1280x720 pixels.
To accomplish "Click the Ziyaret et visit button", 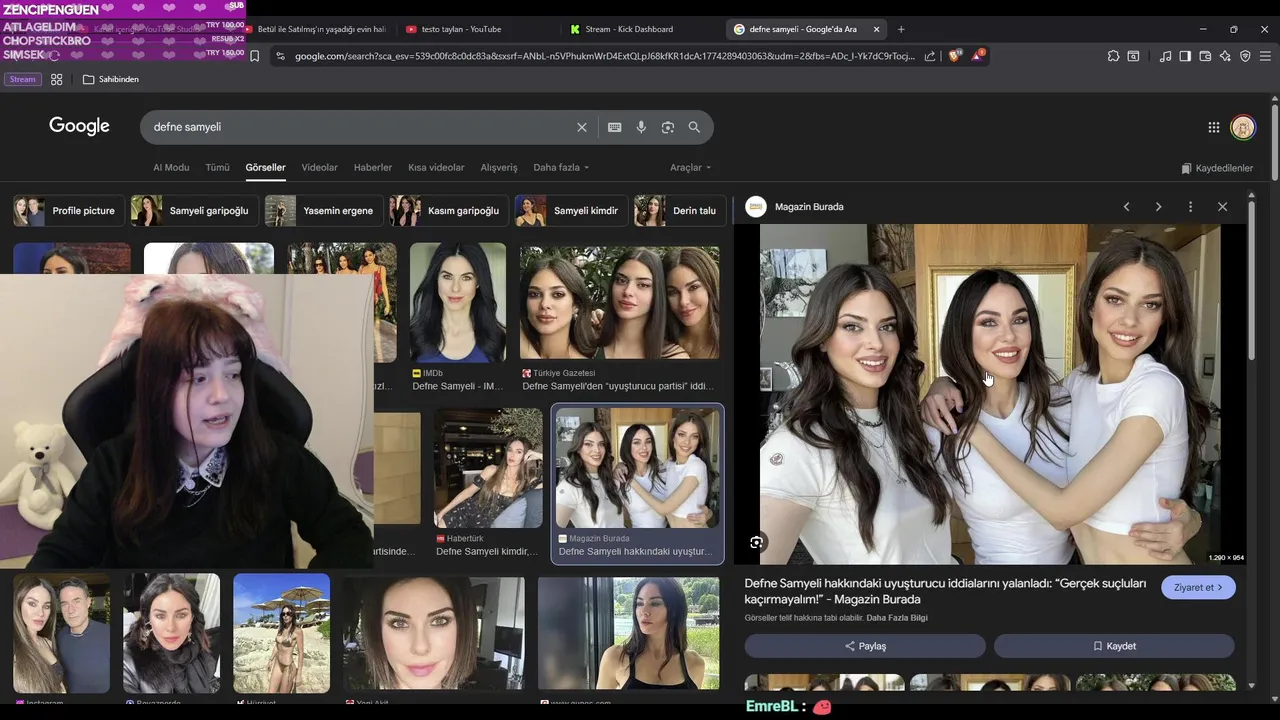I will (x=1198, y=587).
